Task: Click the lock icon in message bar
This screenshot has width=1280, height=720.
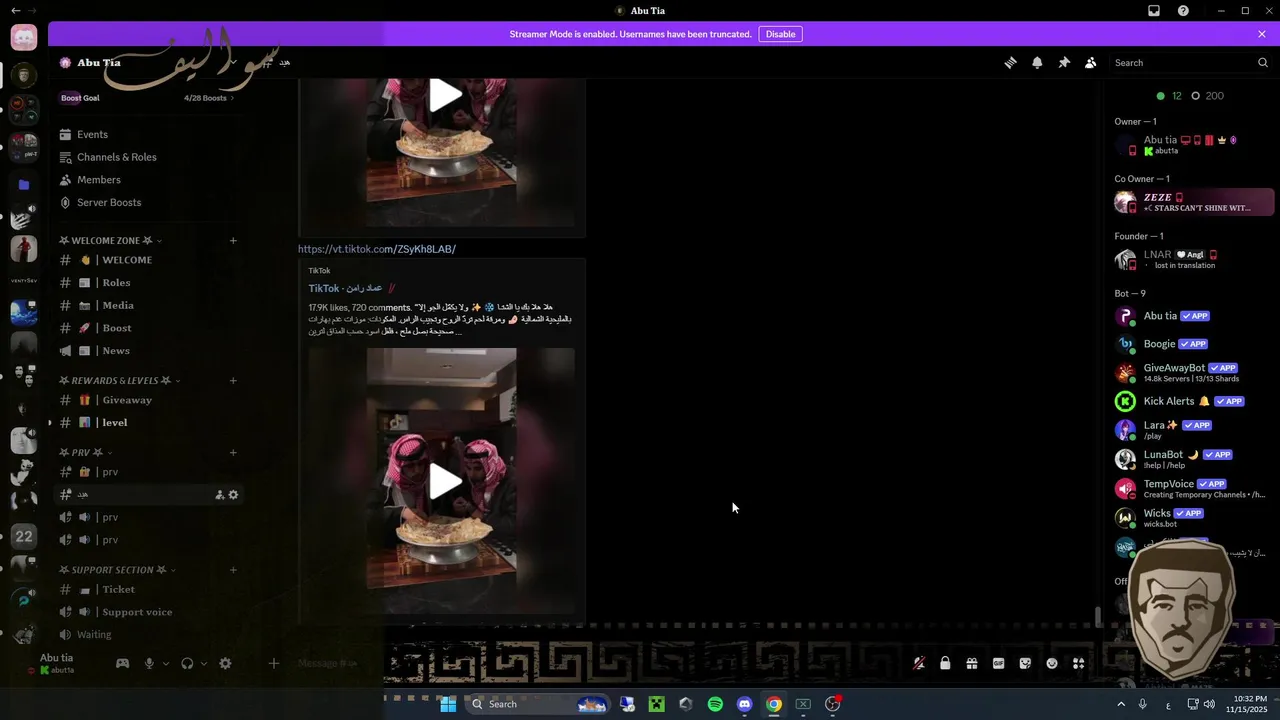Action: (945, 663)
